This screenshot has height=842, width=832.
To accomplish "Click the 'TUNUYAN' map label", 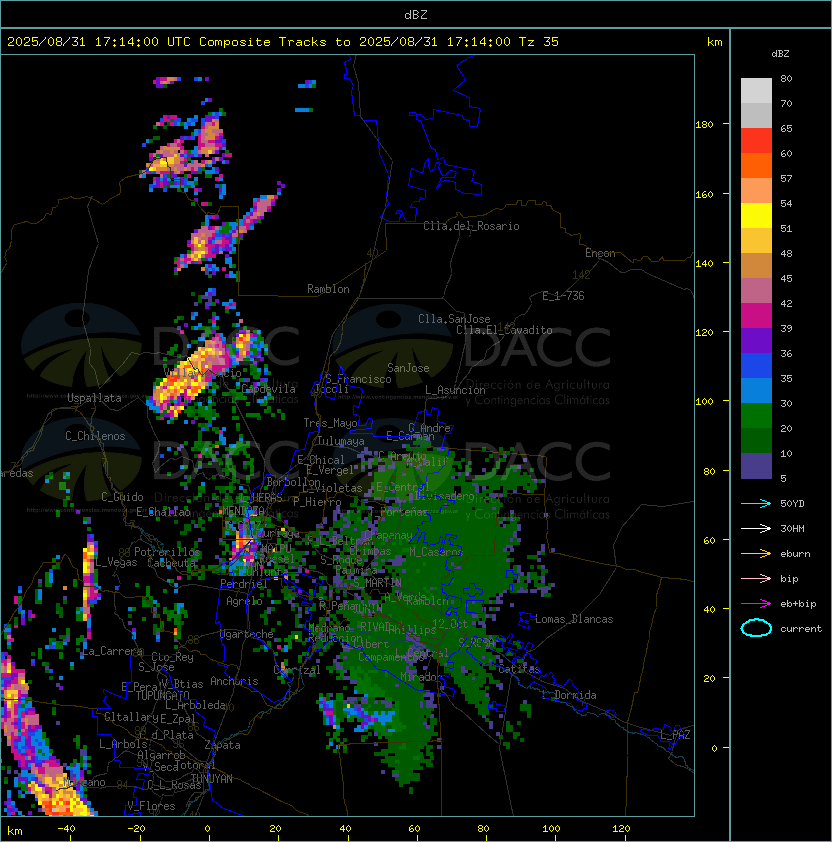I will pyautogui.click(x=212, y=779).
